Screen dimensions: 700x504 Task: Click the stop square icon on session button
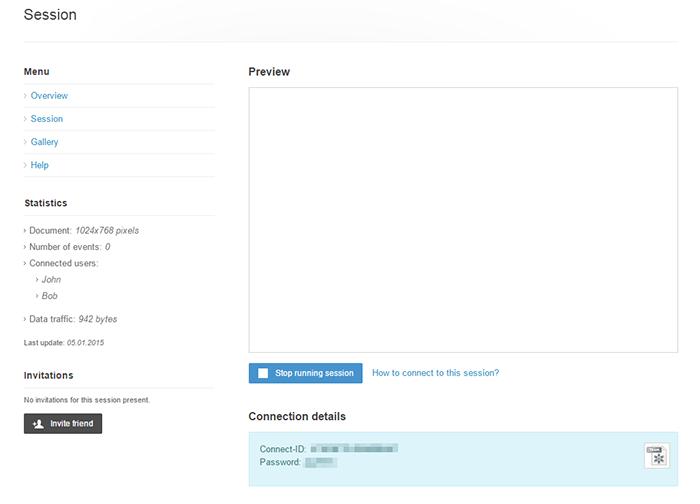(x=263, y=373)
